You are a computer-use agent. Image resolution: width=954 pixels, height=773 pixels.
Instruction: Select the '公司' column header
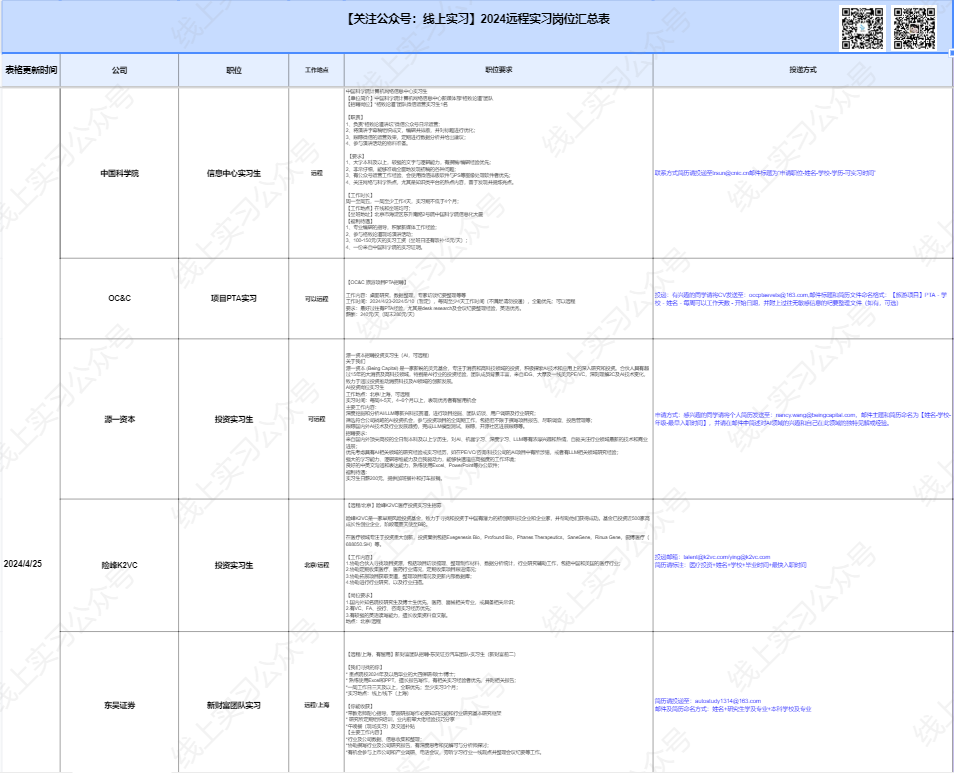[x=119, y=70]
